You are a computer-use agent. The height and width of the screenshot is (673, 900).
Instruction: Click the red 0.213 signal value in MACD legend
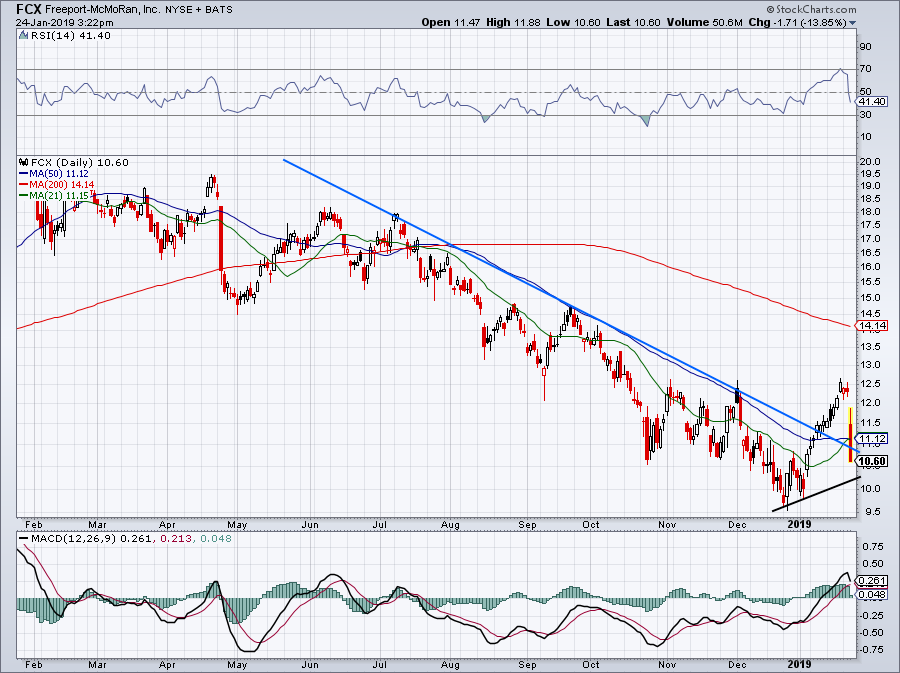click(x=176, y=539)
